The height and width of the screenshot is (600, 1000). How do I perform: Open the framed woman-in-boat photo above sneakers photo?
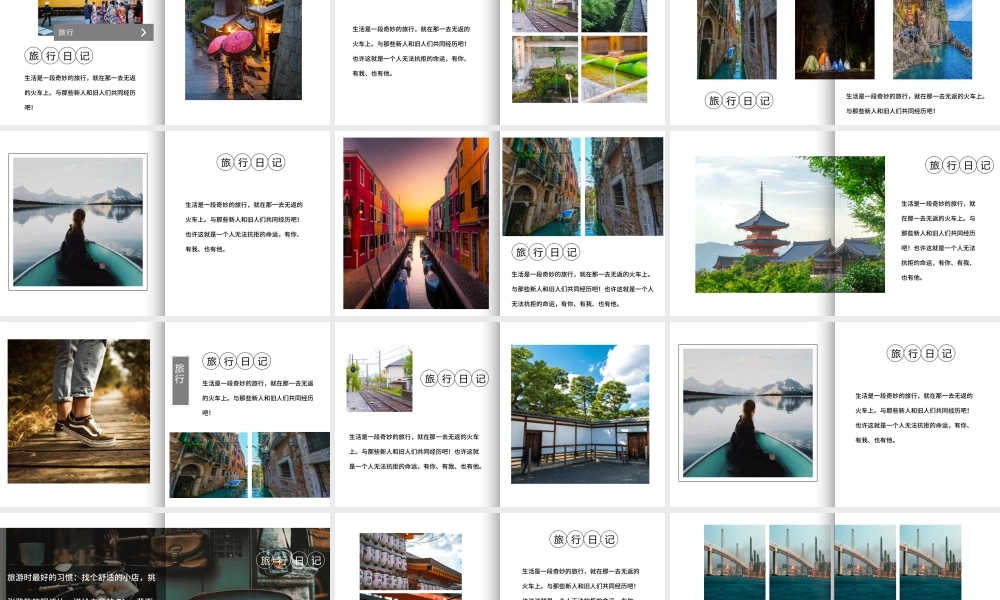pyautogui.click(x=78, y=222)
